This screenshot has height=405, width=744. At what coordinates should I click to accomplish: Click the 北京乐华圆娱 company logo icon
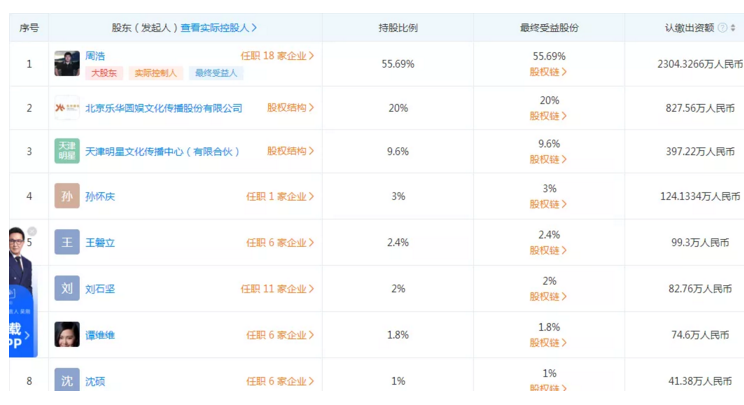click(67, 108)
